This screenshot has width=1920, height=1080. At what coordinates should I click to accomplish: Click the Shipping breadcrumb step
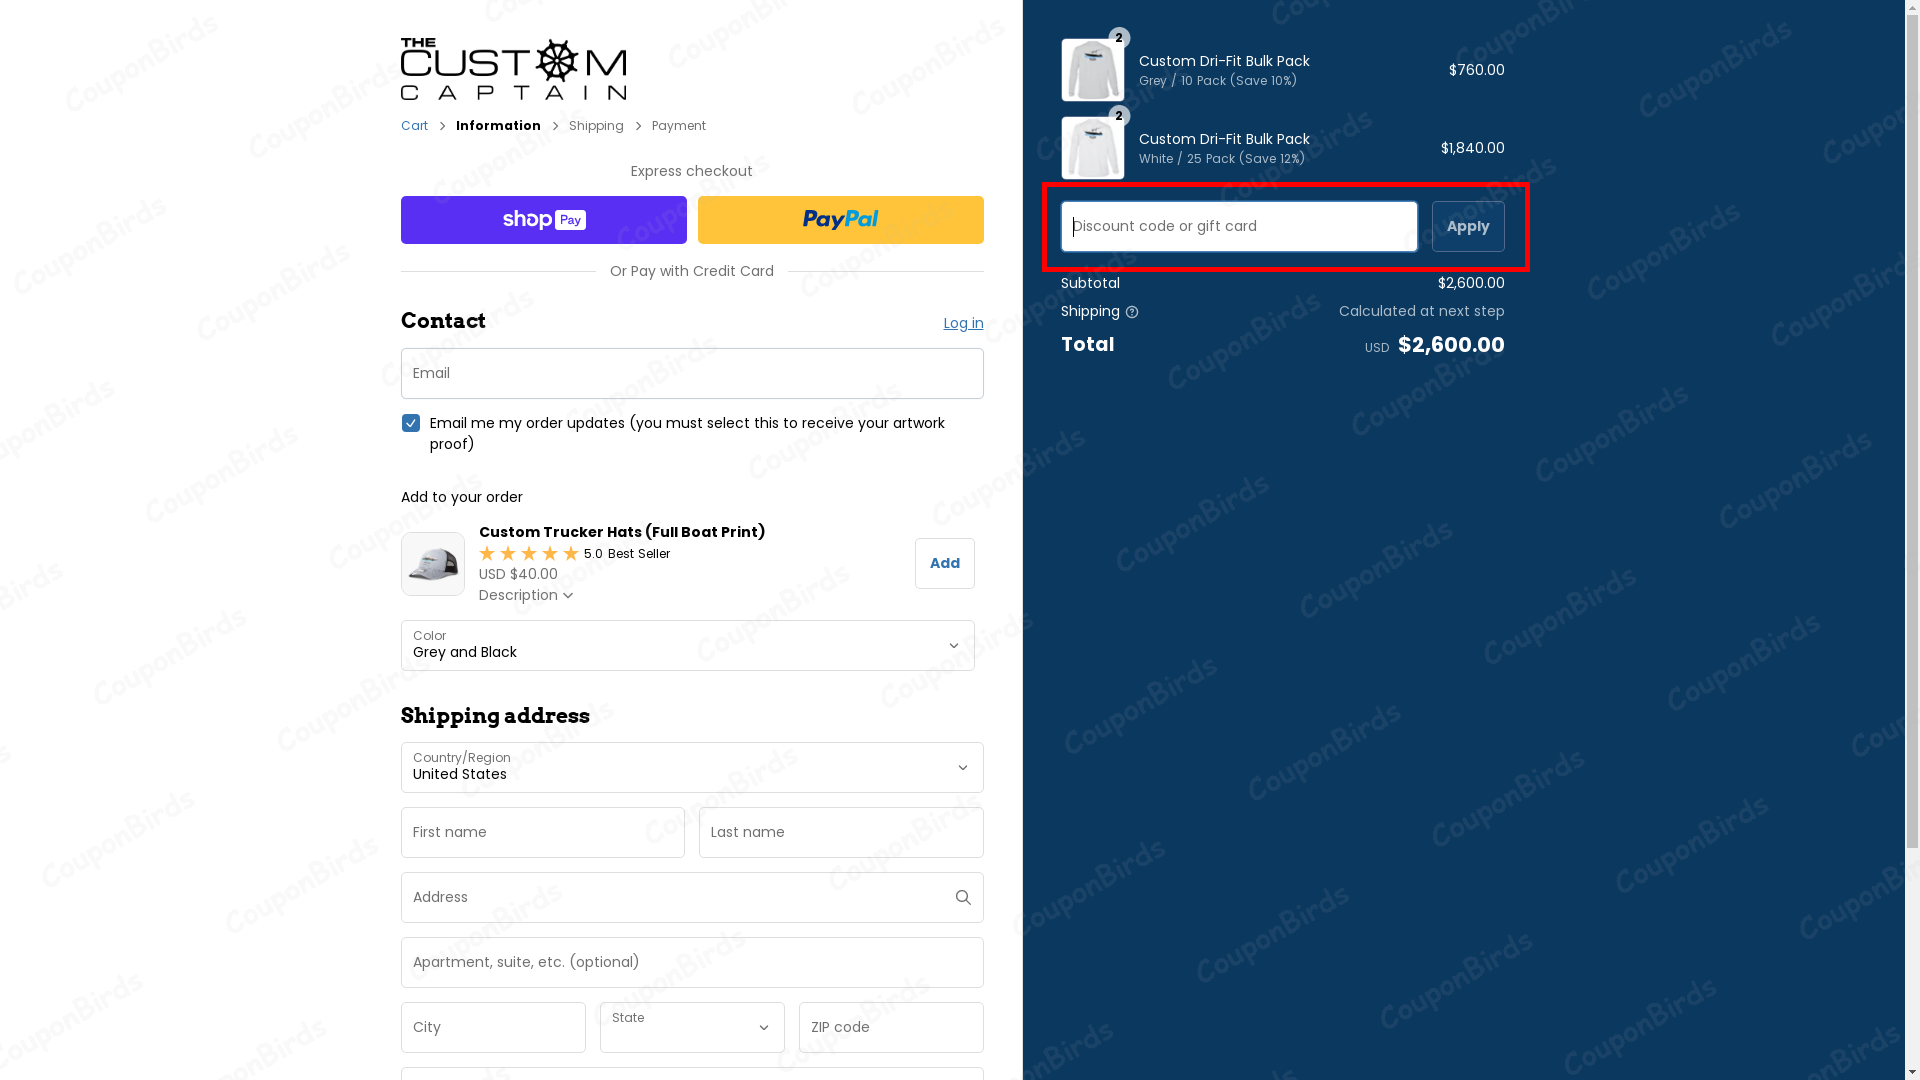[596, 126]
